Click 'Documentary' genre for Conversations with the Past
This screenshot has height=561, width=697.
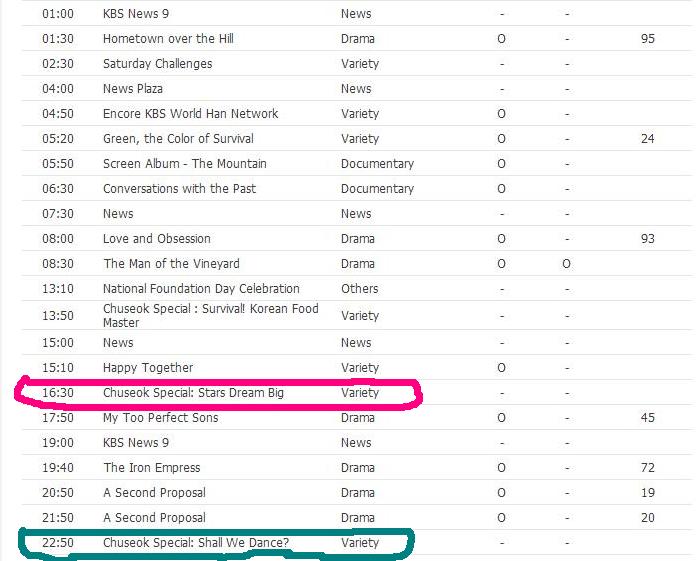(377, 188)
